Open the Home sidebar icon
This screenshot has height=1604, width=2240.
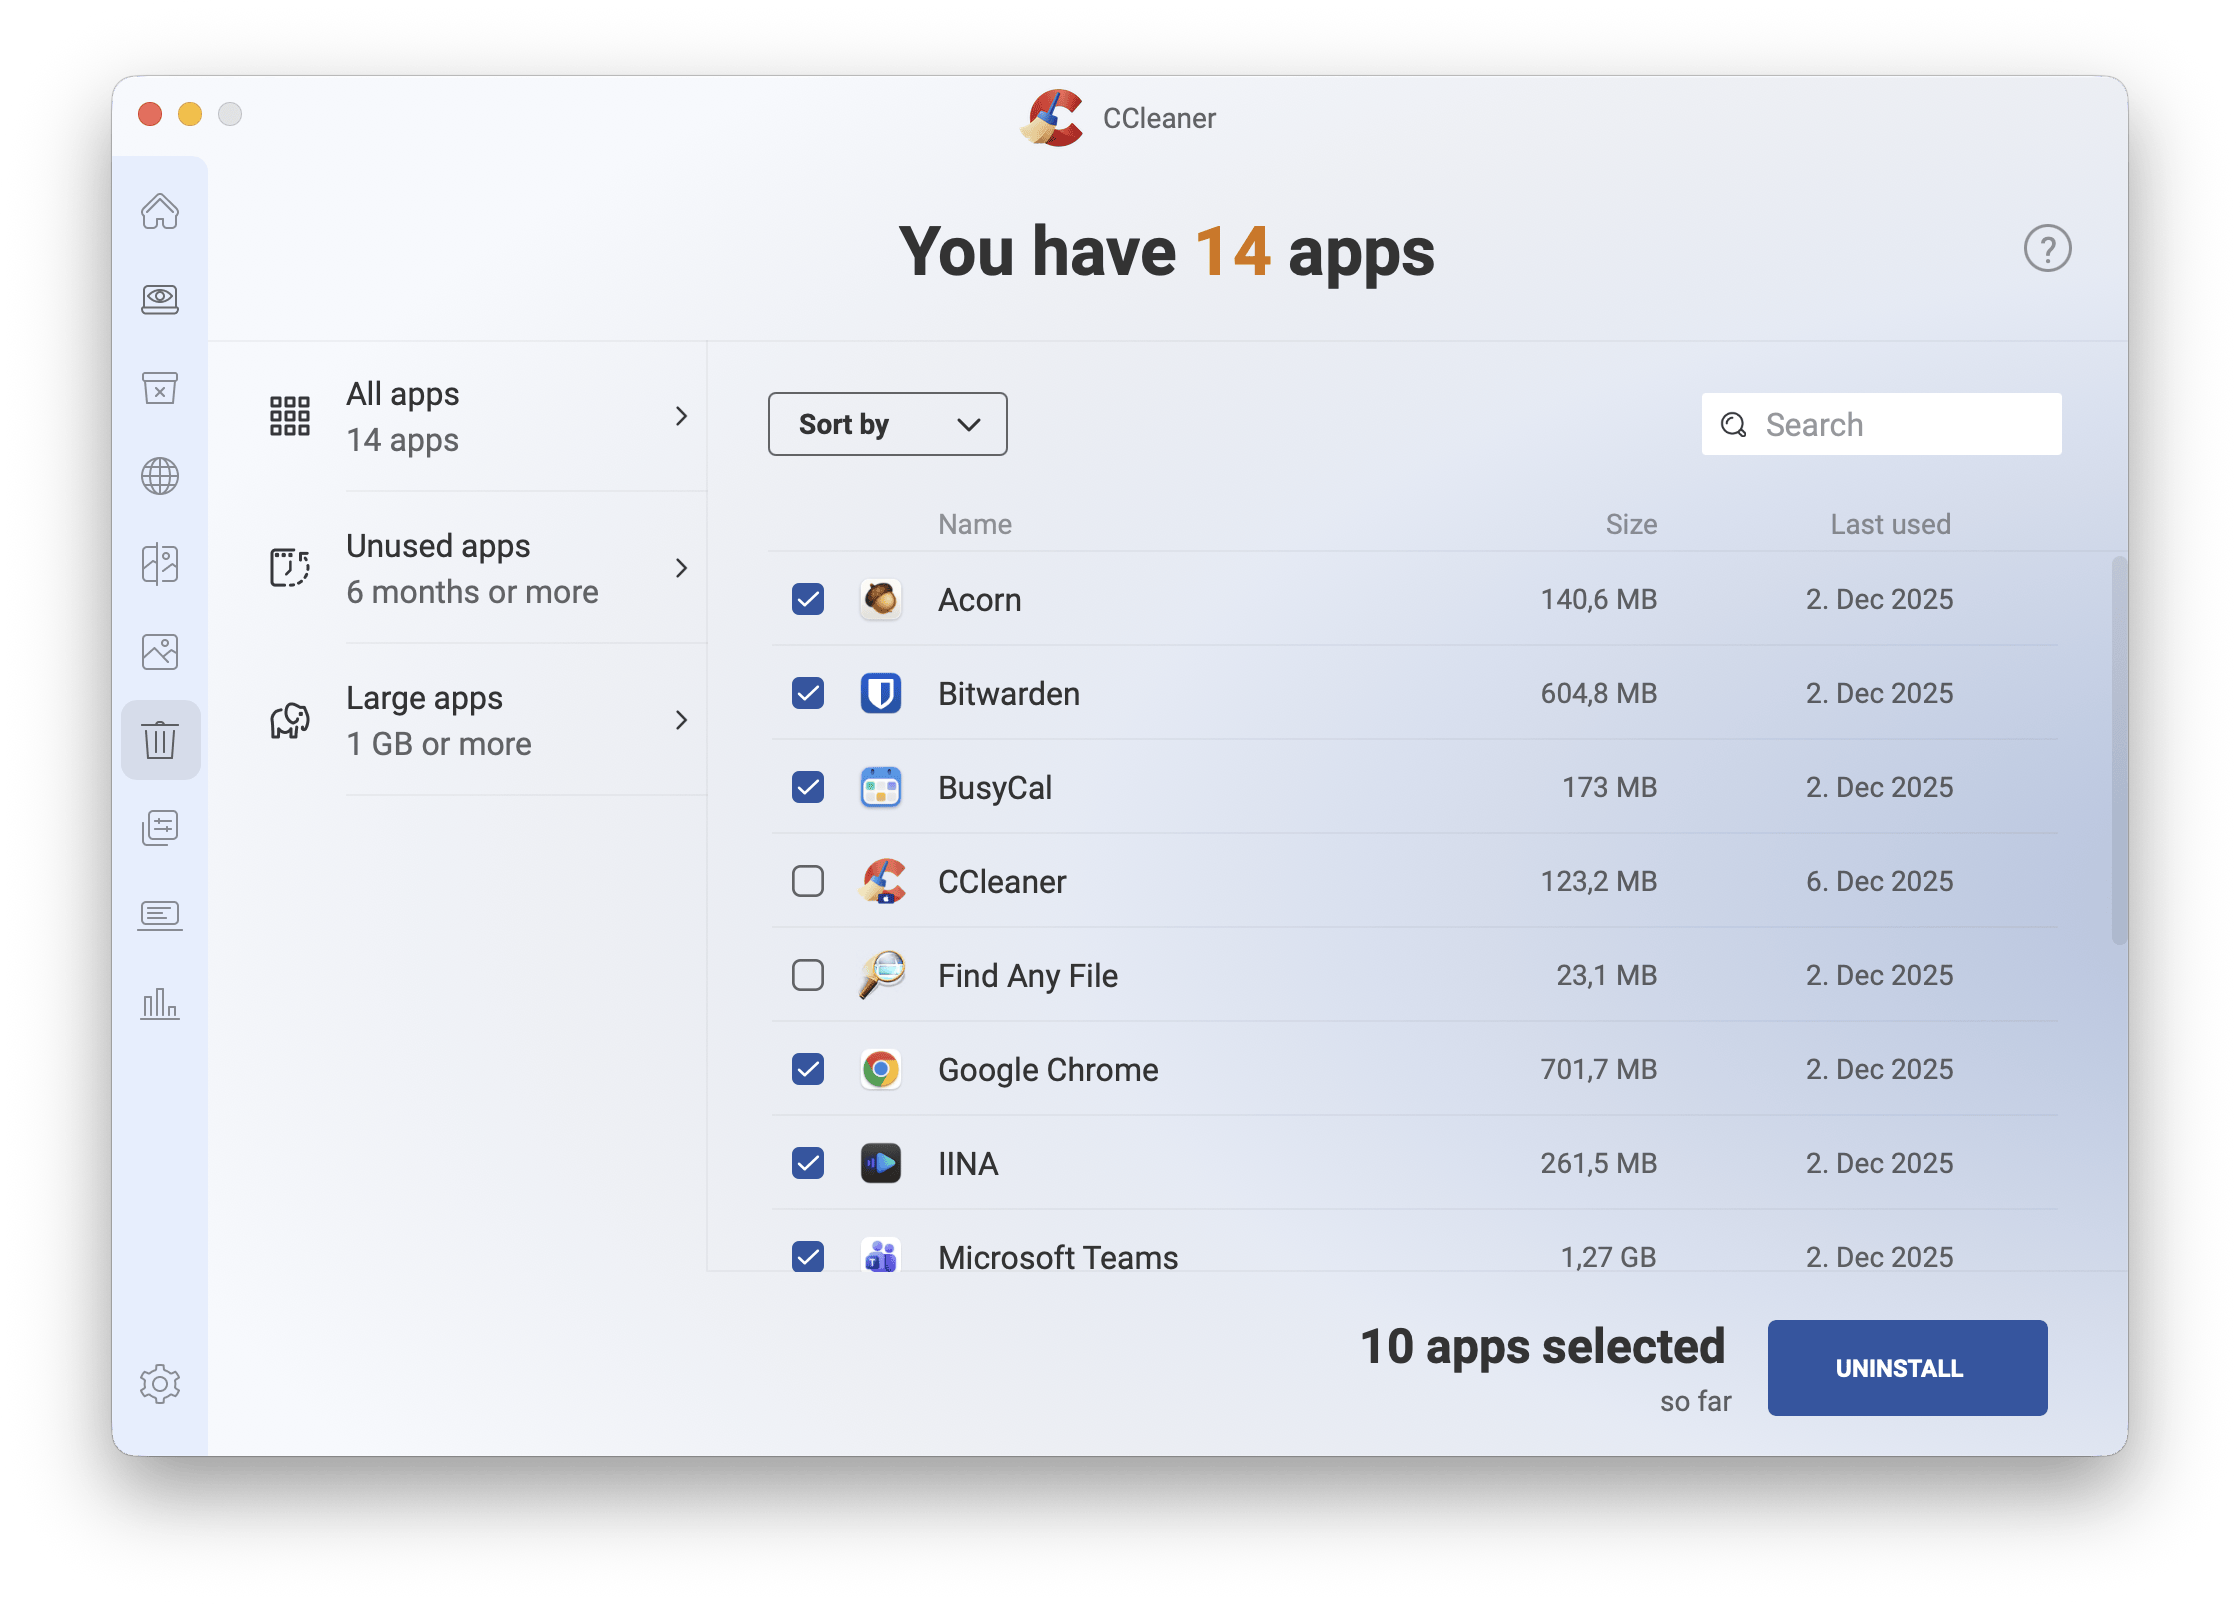[160, 211]
